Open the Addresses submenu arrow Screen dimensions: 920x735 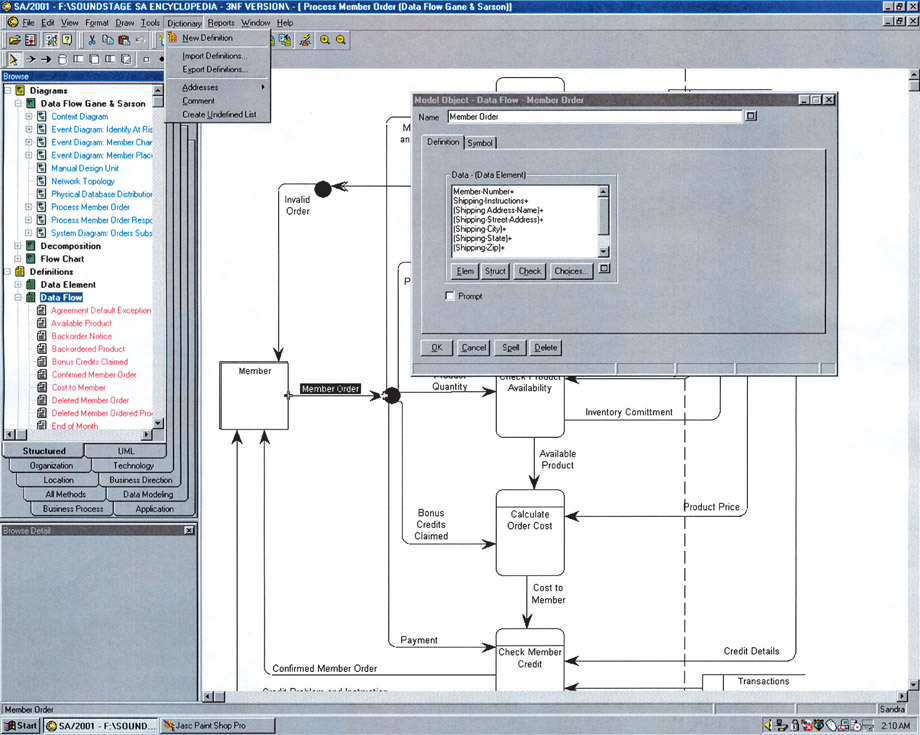pos(263,87)
